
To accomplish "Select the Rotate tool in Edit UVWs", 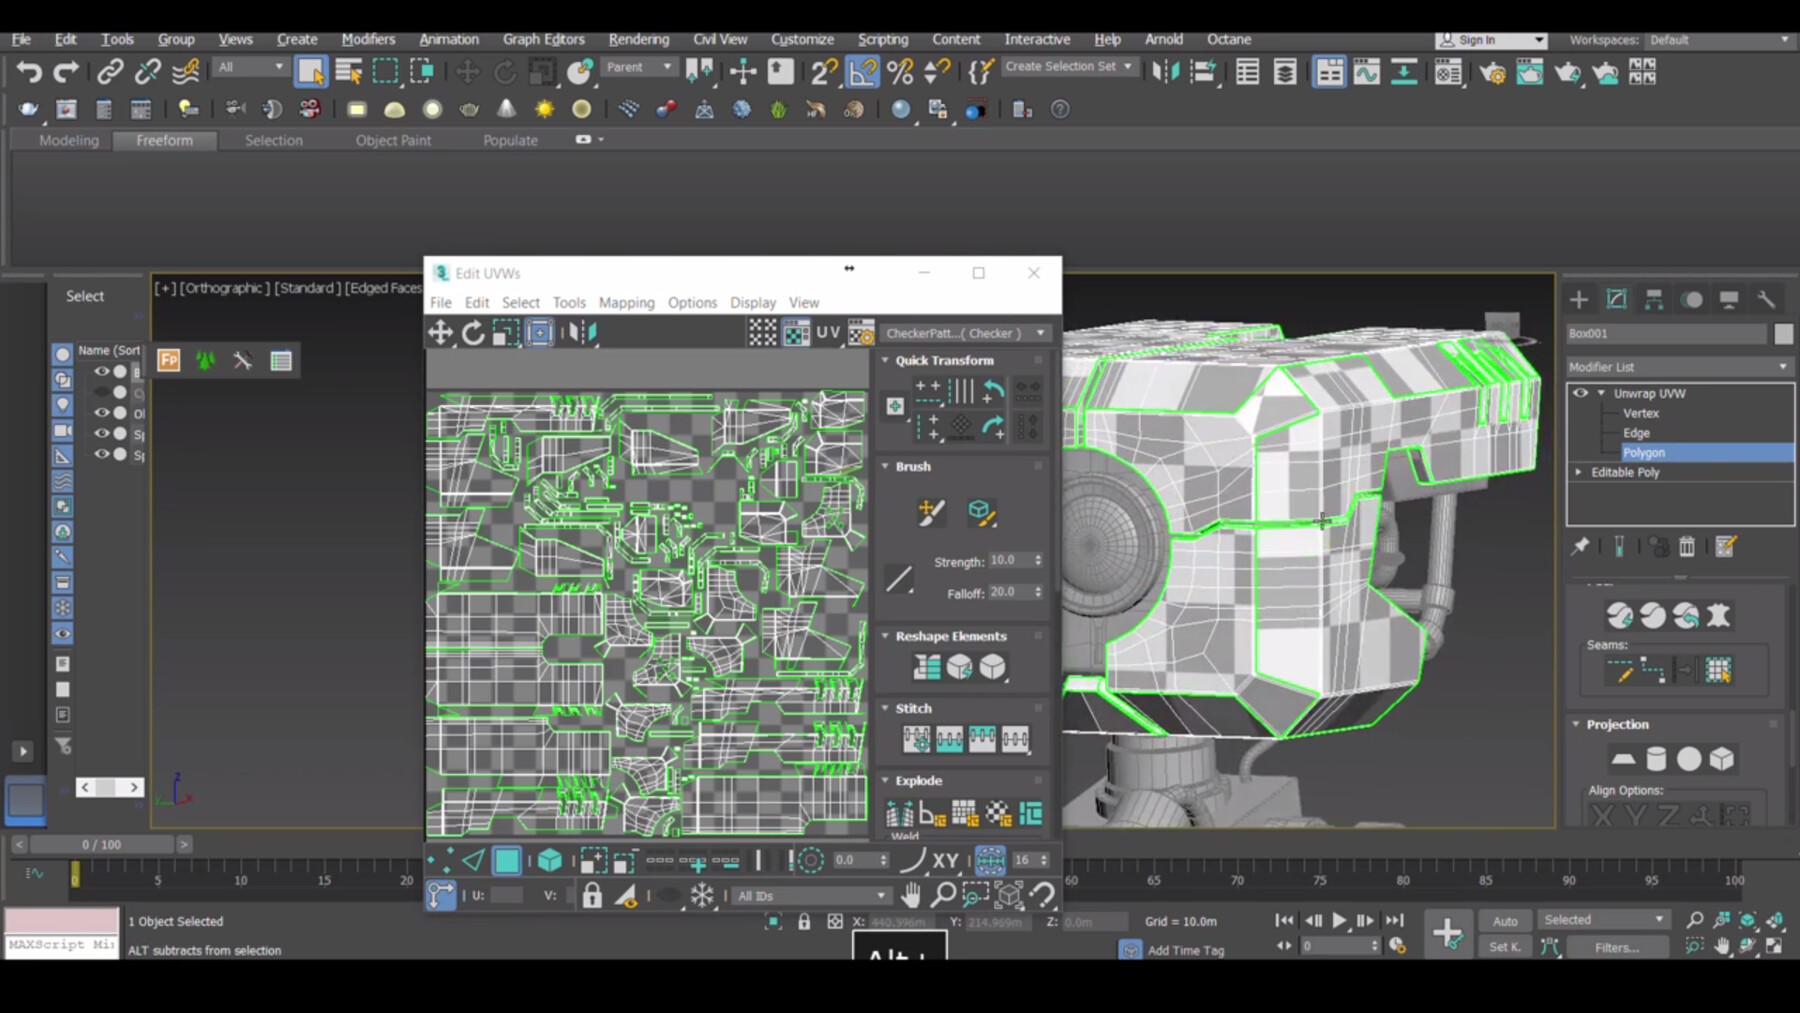I will [473, 333].
